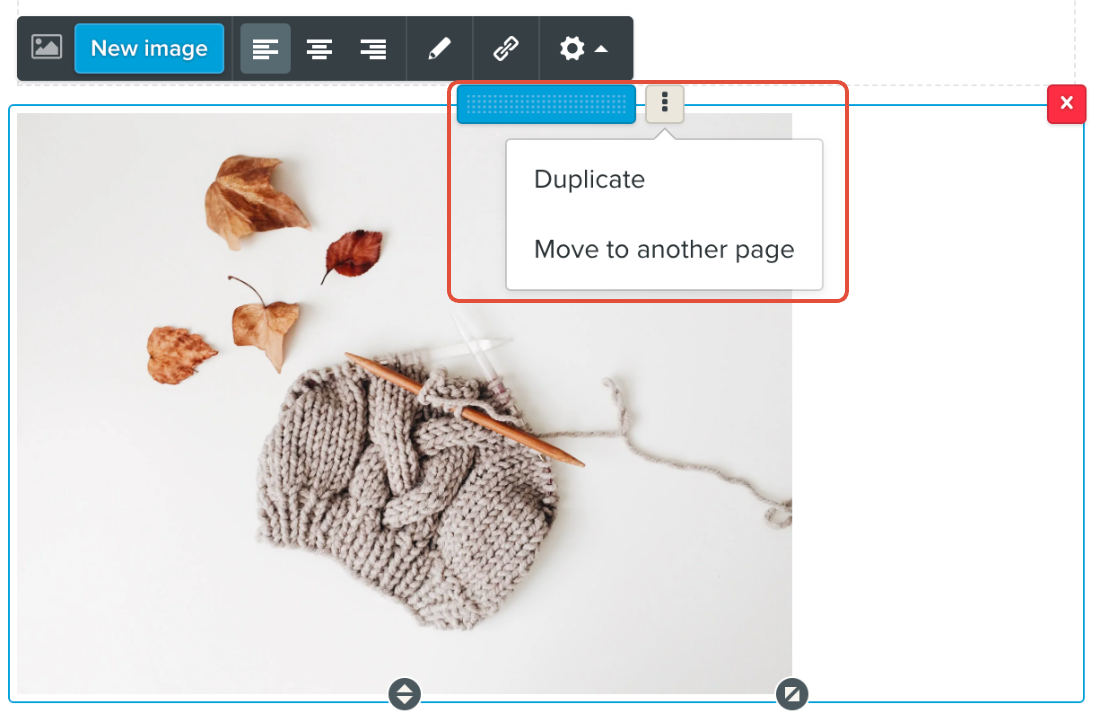Click the vertical resize handle below the image
Screen dimensions: 1100x713
point(404,693)
